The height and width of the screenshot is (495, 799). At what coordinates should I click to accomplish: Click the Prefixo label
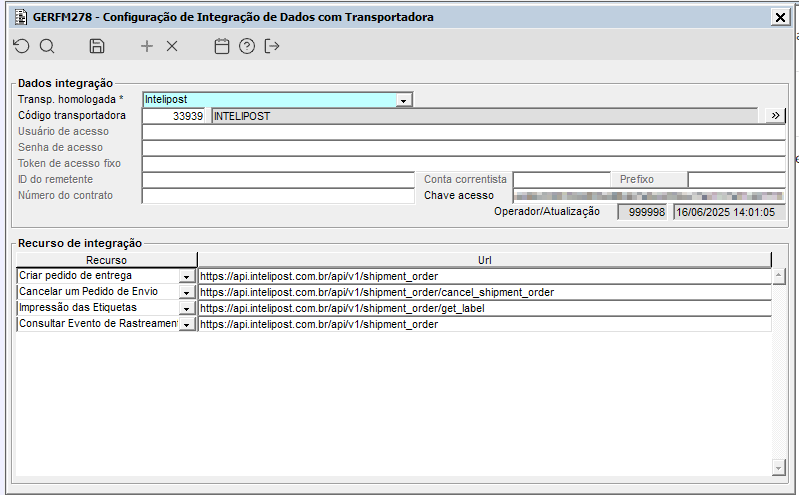tap(636, 179)
